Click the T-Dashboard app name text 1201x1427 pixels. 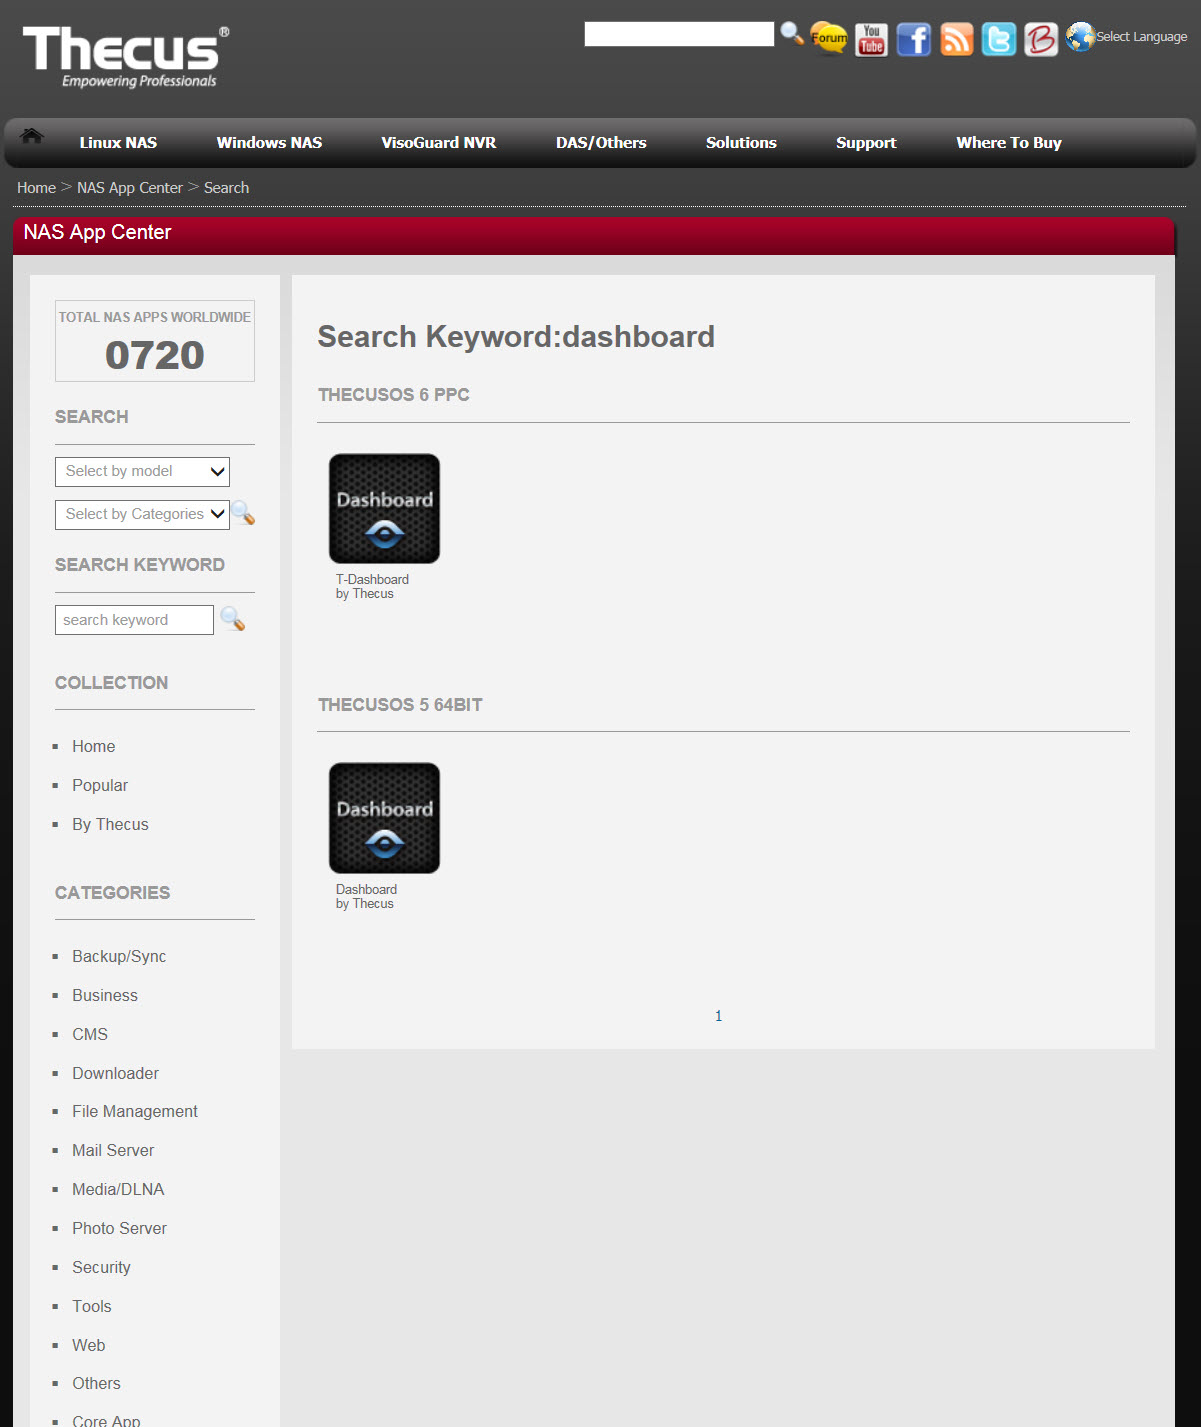pos(372,580)
